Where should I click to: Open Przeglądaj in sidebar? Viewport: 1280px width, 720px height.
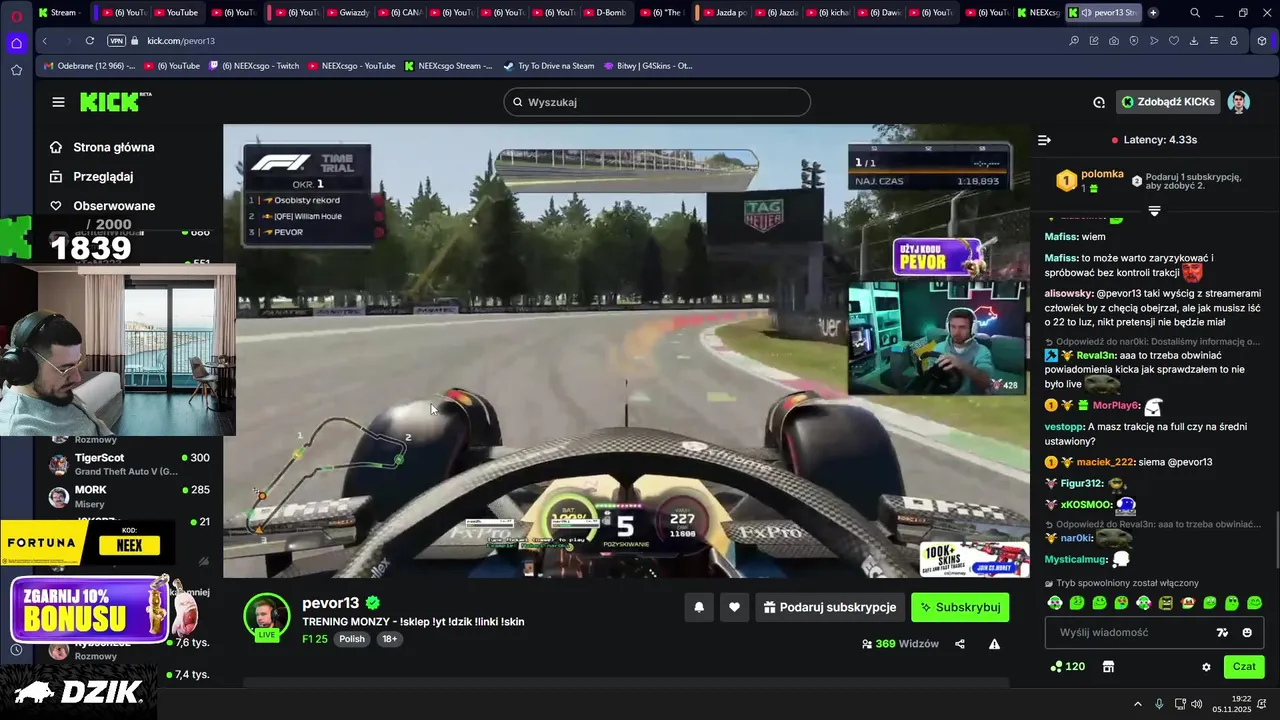coord(92,176)
